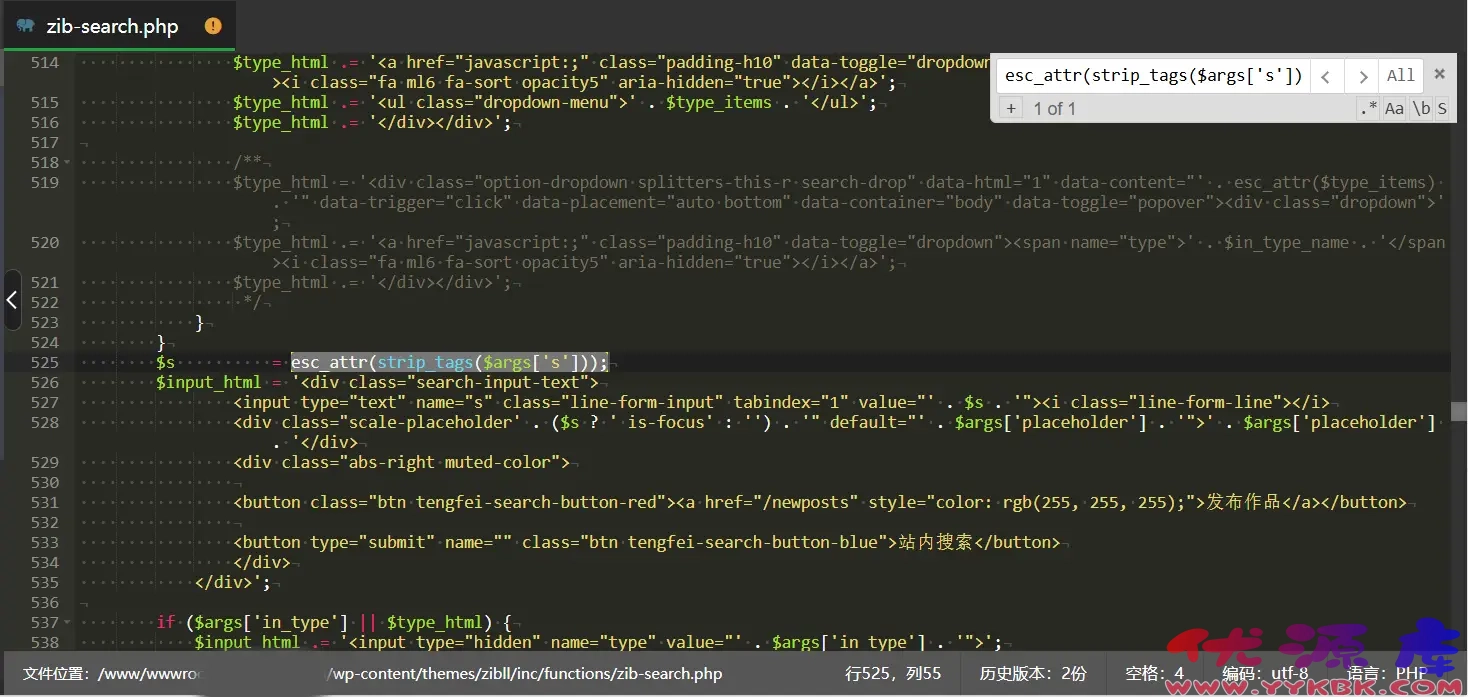Image resolution: width=1468 pixels, height=697 pixels.
Task: Go to next search match arrow
Action: click(x=1361, y=75)
